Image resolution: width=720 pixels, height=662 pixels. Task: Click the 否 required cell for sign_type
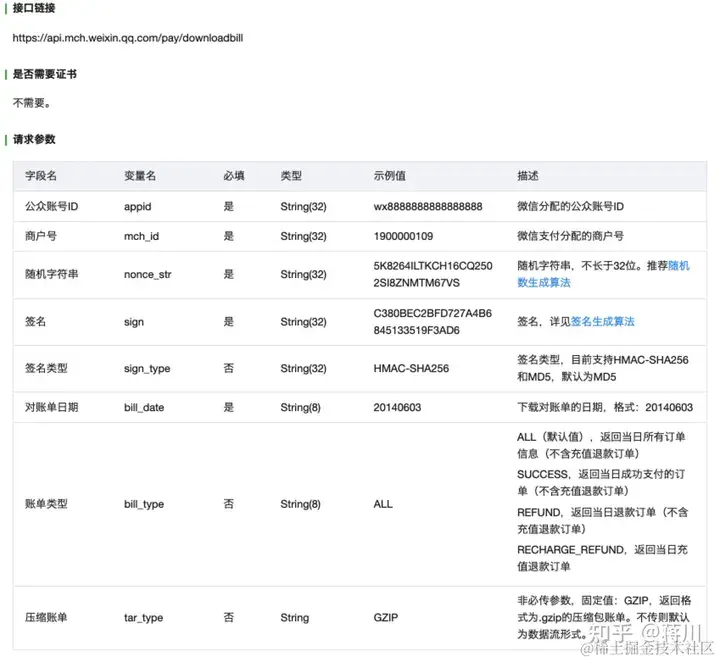[229, 369]
